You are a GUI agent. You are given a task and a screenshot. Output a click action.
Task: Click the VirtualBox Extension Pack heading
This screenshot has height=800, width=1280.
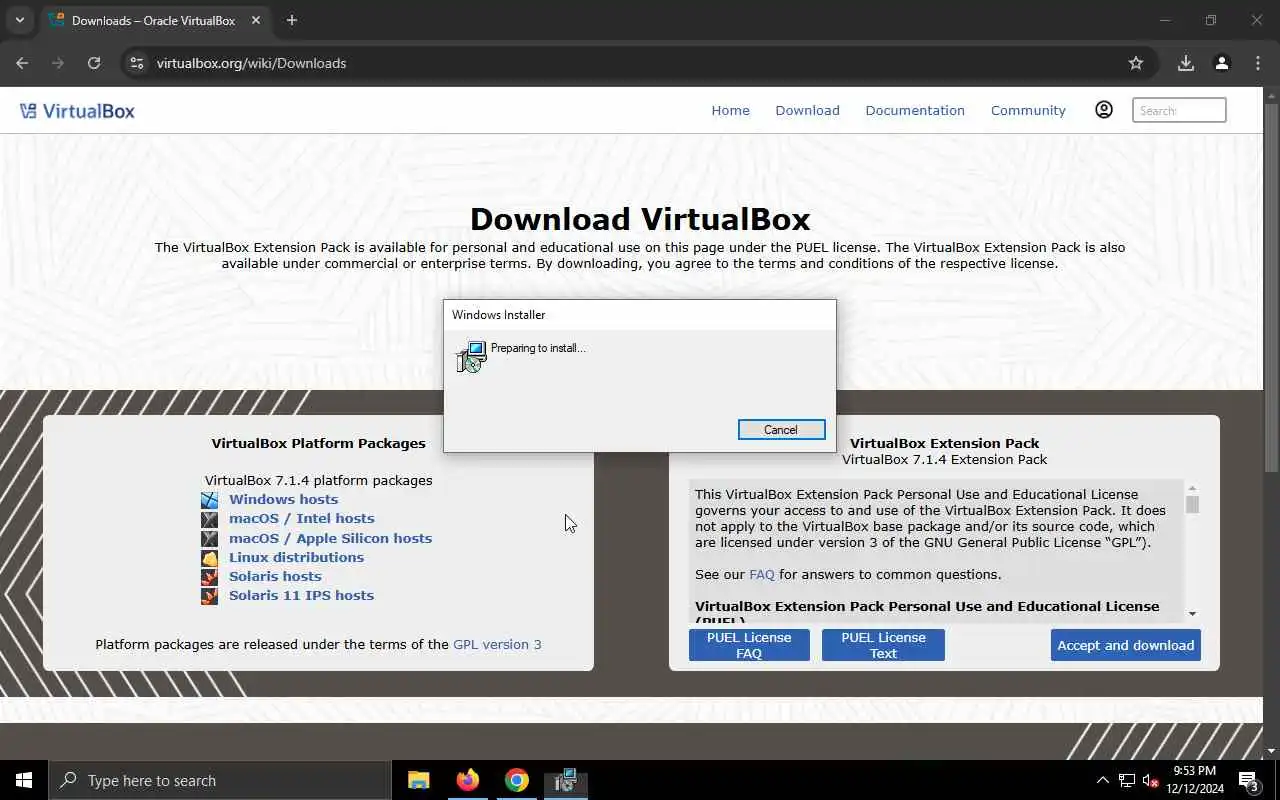944,444
